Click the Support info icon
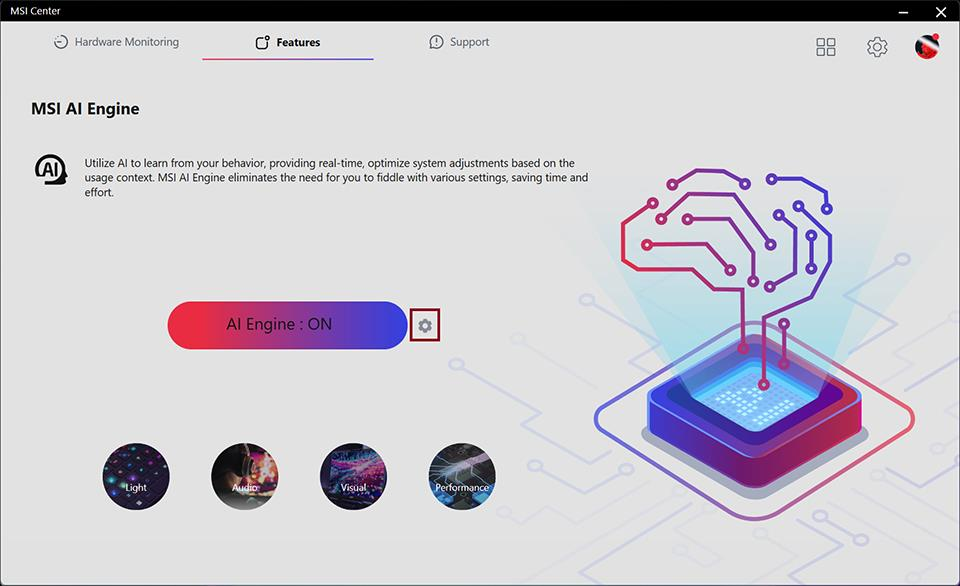This screenshot has height=586, width=960. [435, 41]
